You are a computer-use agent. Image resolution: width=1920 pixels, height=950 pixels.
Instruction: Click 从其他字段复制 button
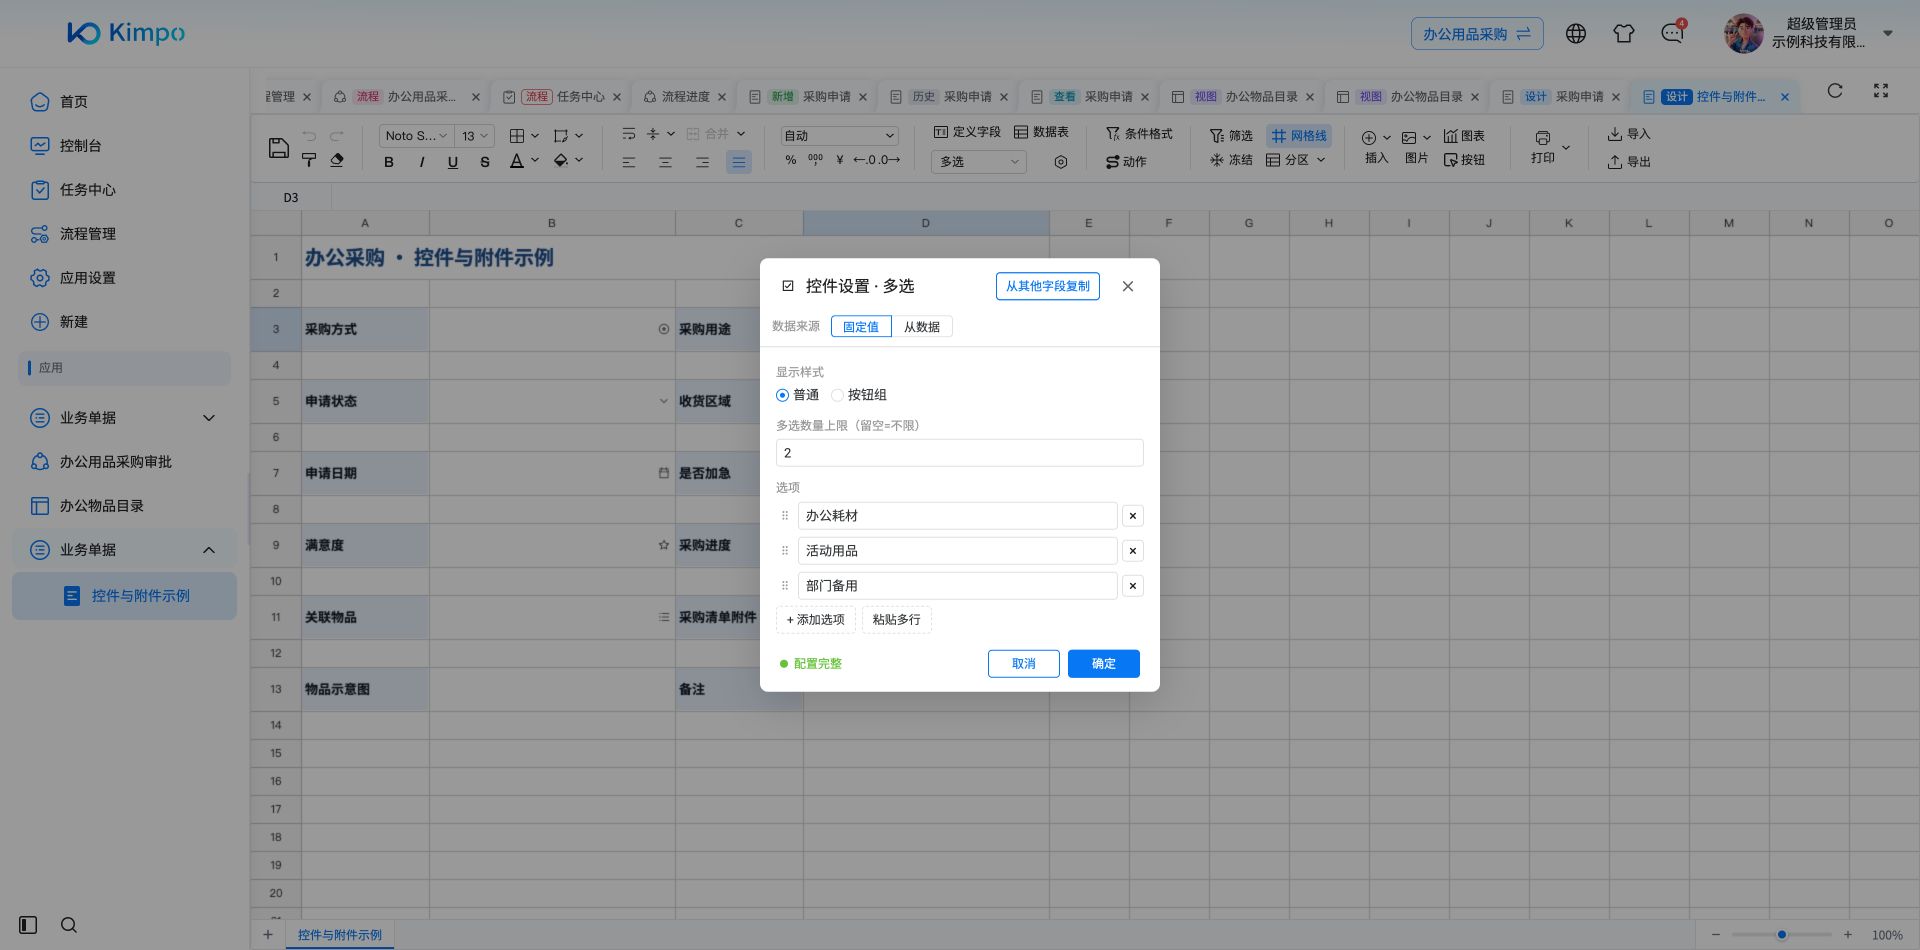(1048, 286)
